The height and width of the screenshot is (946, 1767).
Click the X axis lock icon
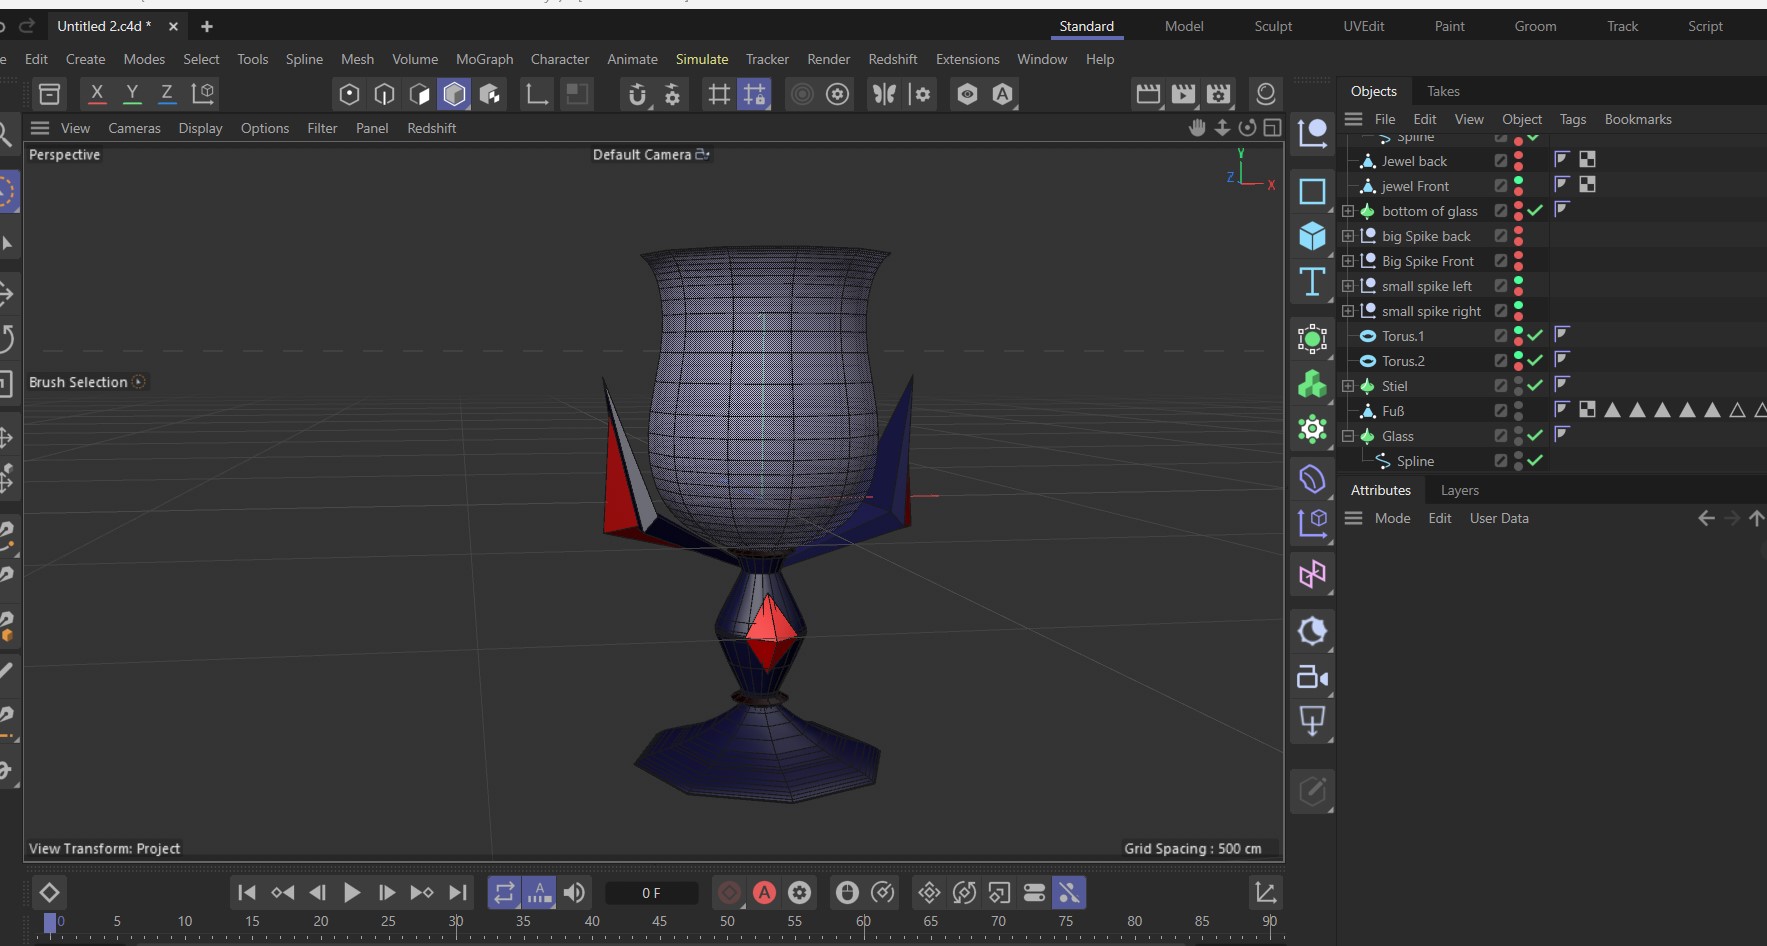point(97,94)
